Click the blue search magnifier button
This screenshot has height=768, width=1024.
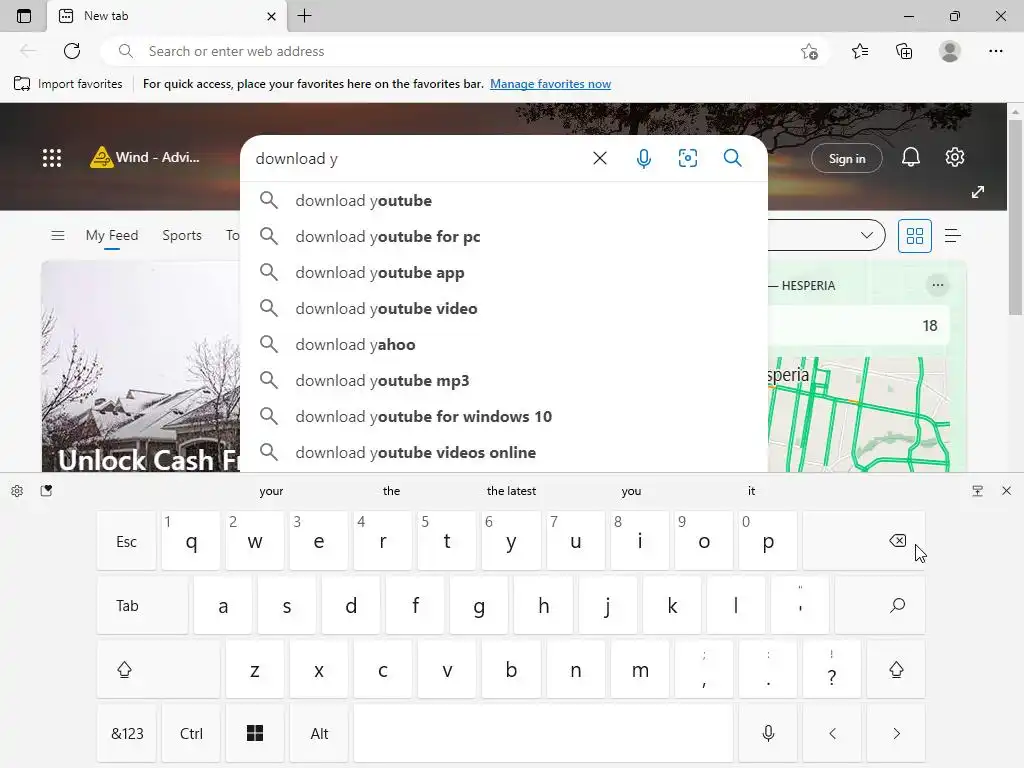click(733, 158)
